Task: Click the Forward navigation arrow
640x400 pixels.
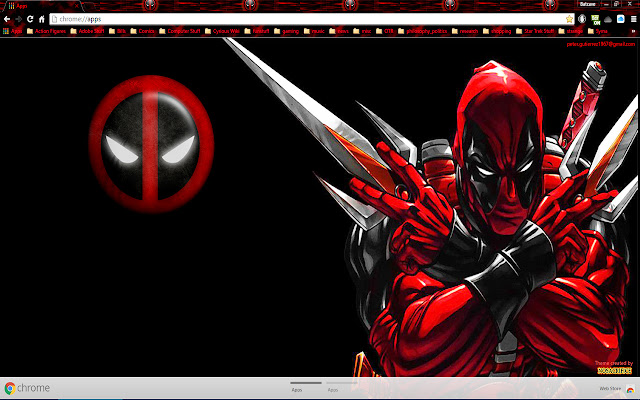Action: pos(18,19)
